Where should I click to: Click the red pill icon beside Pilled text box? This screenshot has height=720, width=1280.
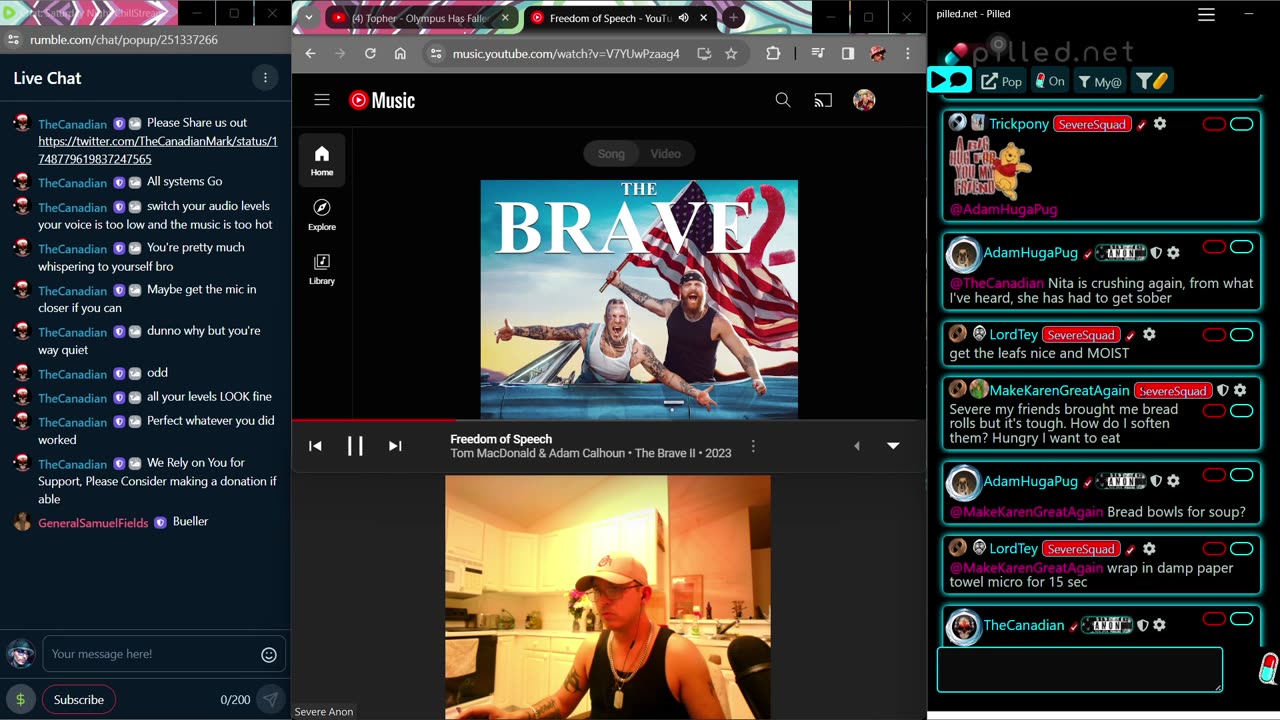pos(1268,668)
